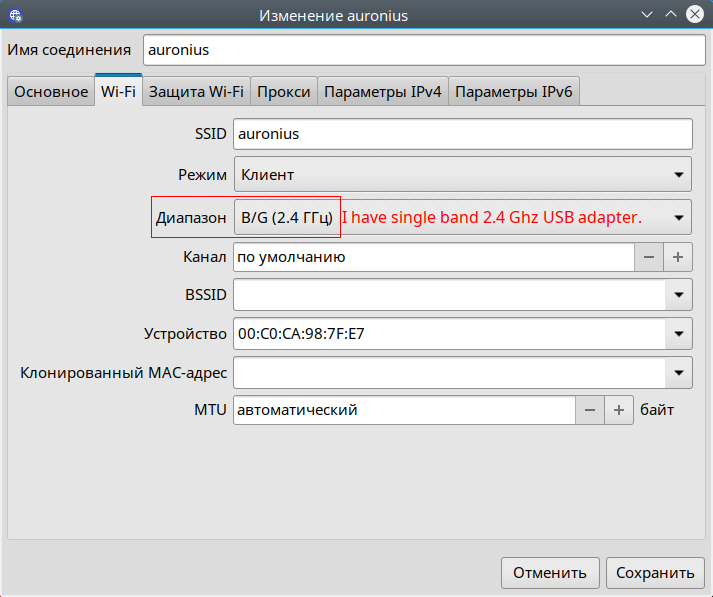Open the Параметры IPv4 tab
The image size is (713, 597).
[x=383, y=92]
